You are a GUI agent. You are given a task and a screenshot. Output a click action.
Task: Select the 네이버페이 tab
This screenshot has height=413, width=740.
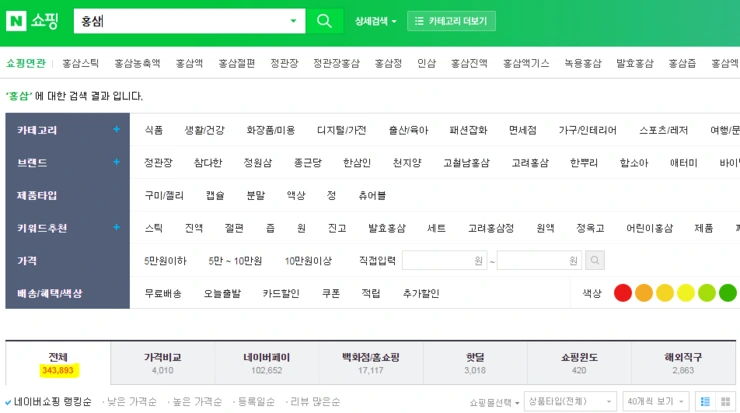(x=267, y=363)
